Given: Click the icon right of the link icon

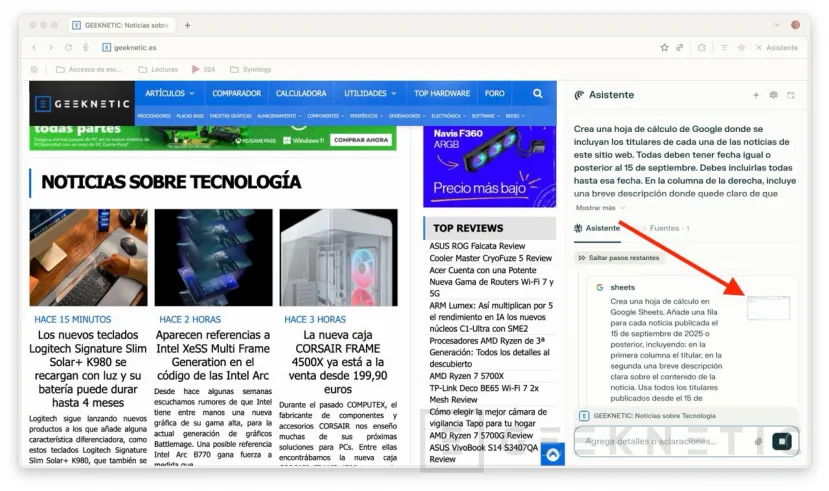Looking at the screenshot, I should (702, 48).
